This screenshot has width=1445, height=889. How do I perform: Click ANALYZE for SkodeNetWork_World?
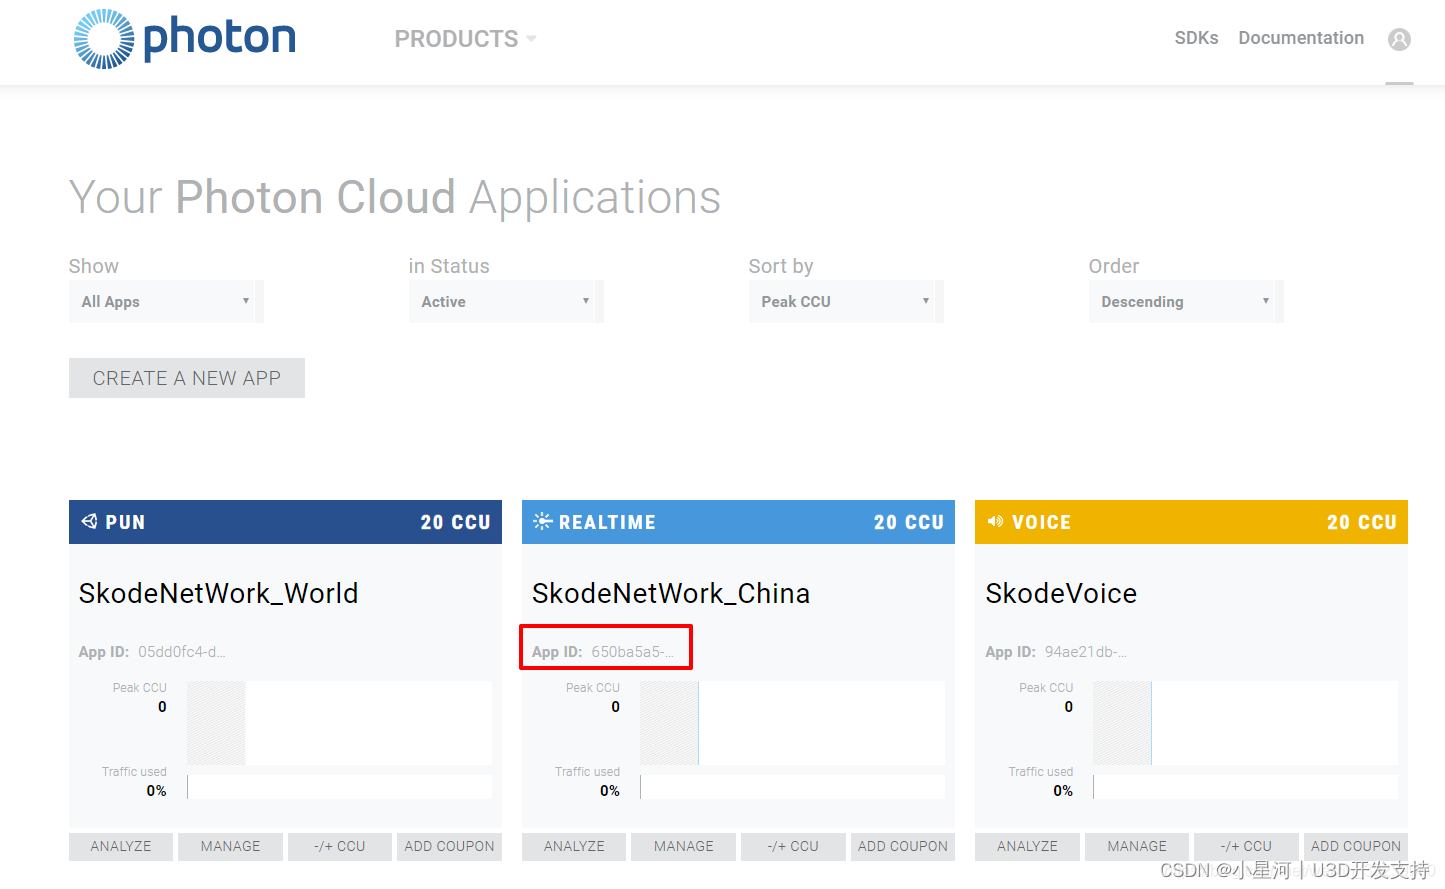pos(121,846)
